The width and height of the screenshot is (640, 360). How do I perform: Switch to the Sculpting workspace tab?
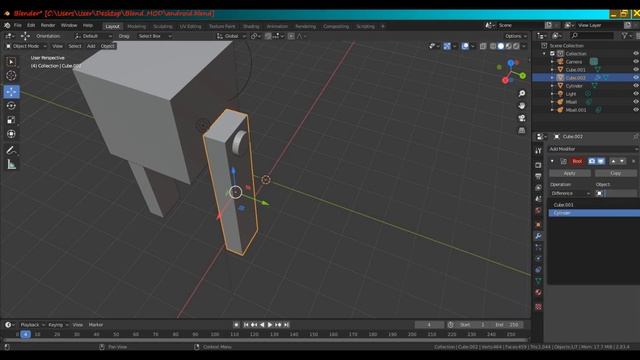point(163,27)
